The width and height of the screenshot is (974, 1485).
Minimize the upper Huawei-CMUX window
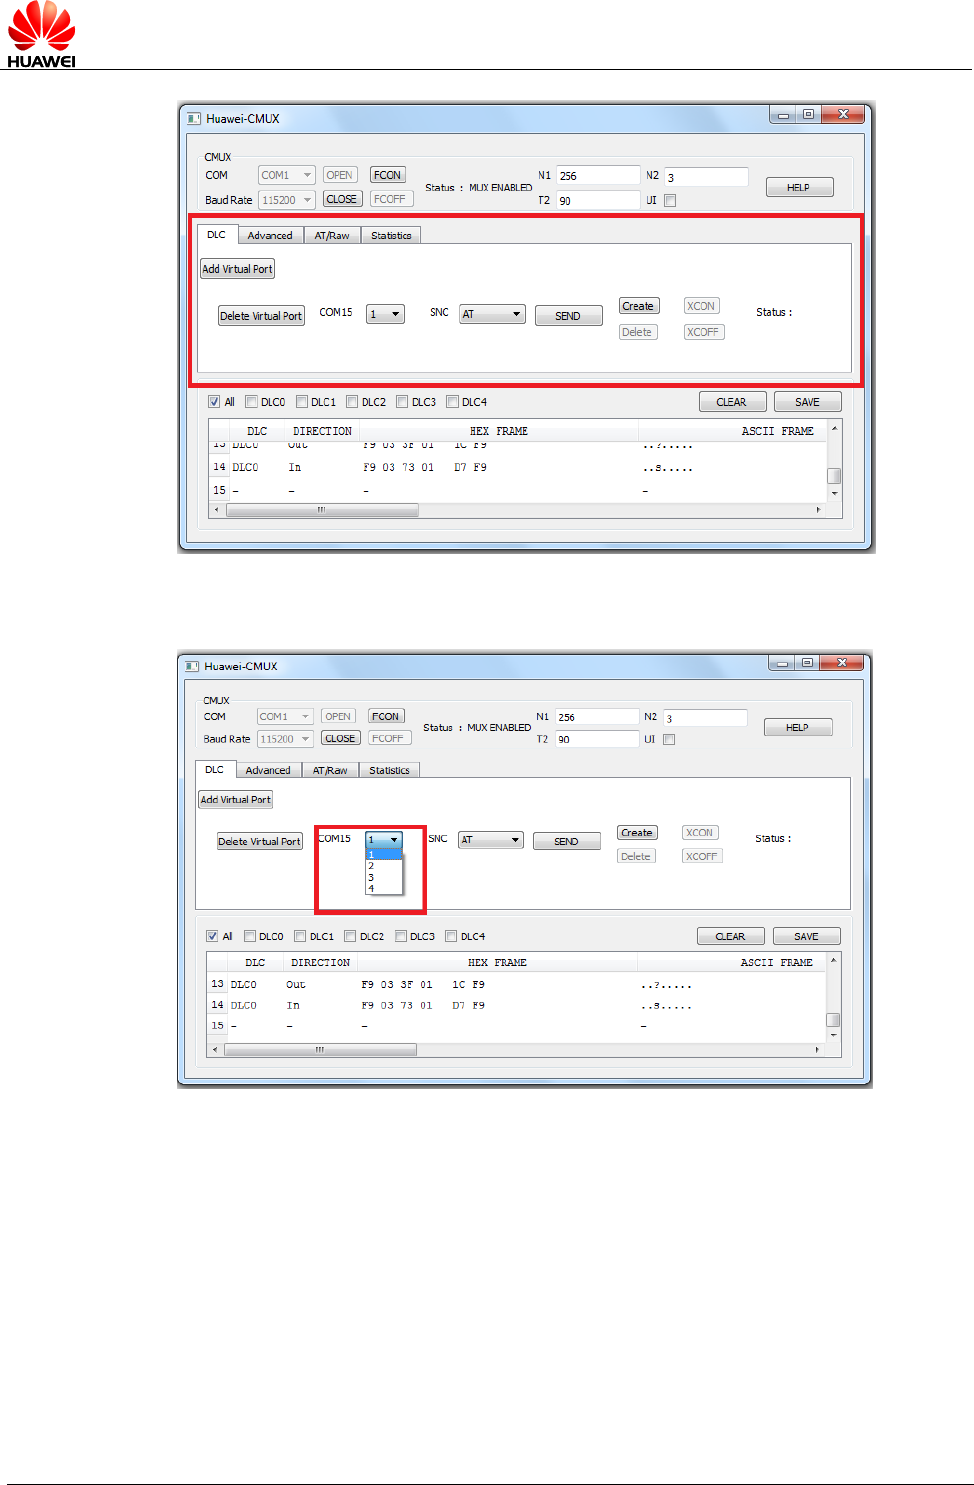pyautogui.click(x=783, y=115)
